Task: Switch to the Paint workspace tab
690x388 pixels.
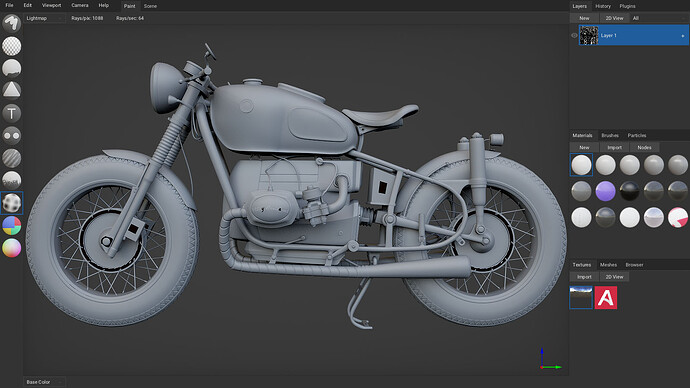Action: click(130, 6)
